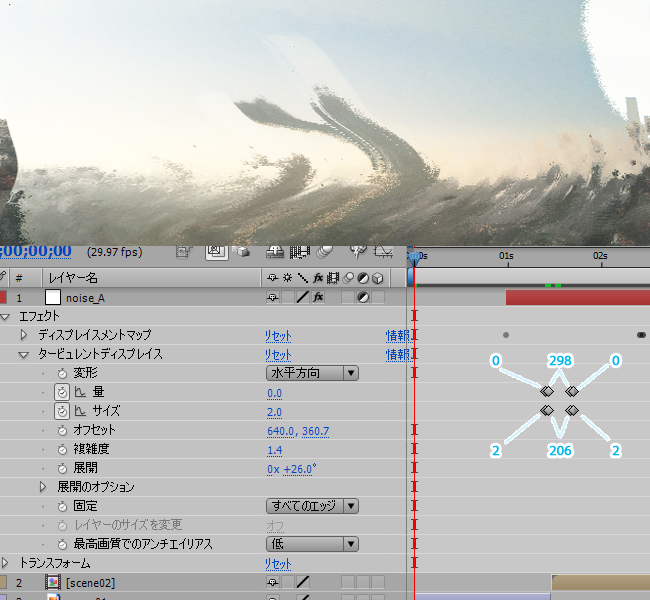Viewport: 650px width, 600px height.
Task: Open the 固定 dropdown showing すべてのエッジ
Action: click(x=311, y=506)
